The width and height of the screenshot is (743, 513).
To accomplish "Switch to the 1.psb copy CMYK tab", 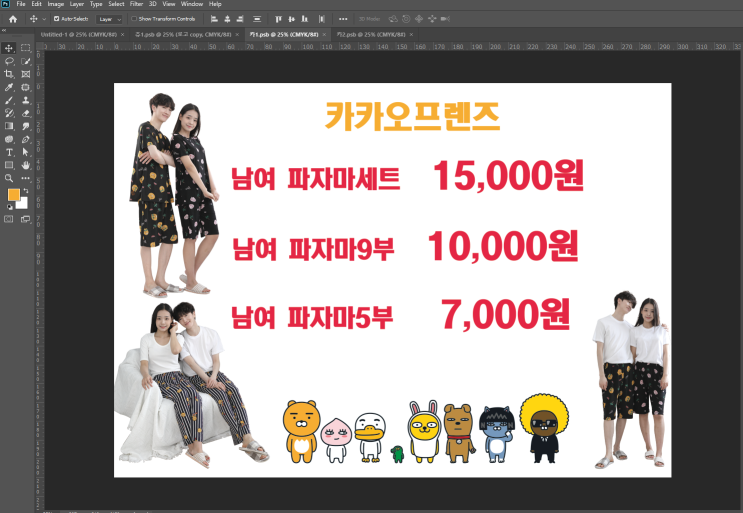I will point(183,35).
